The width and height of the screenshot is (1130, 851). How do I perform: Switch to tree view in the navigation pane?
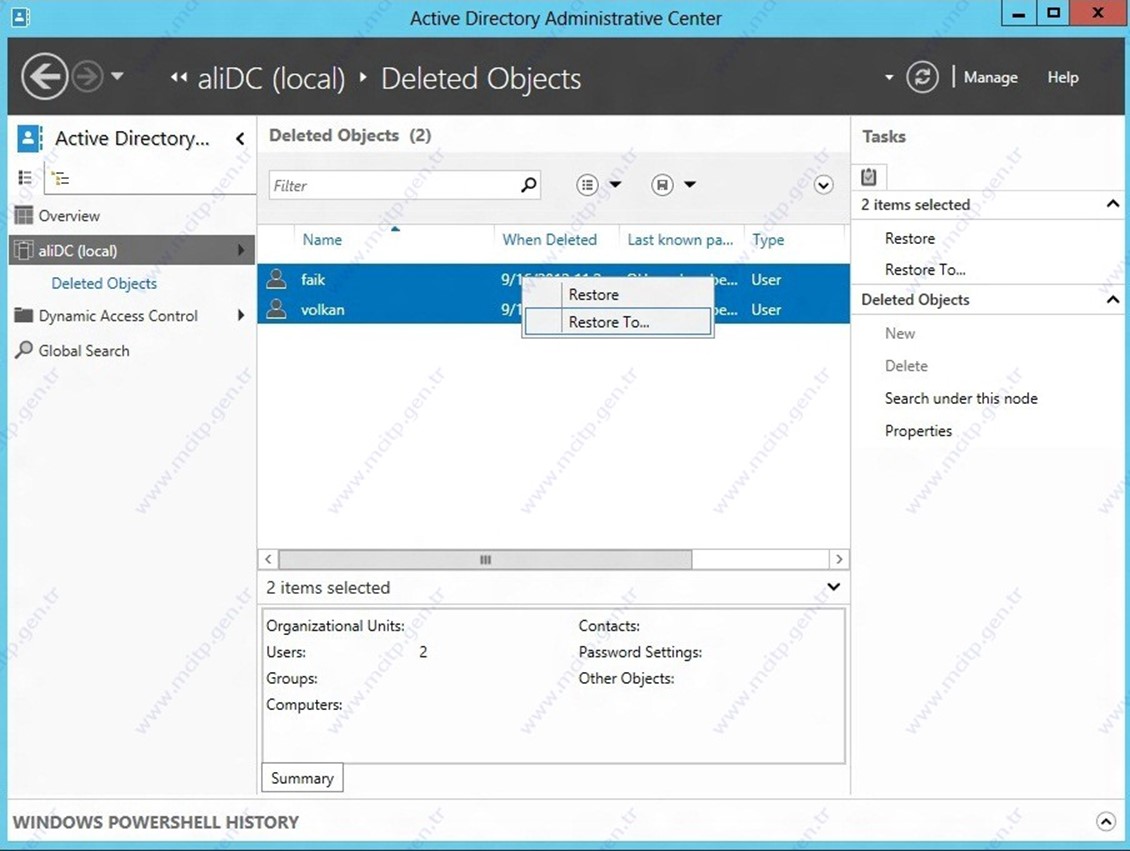(61, 178)
